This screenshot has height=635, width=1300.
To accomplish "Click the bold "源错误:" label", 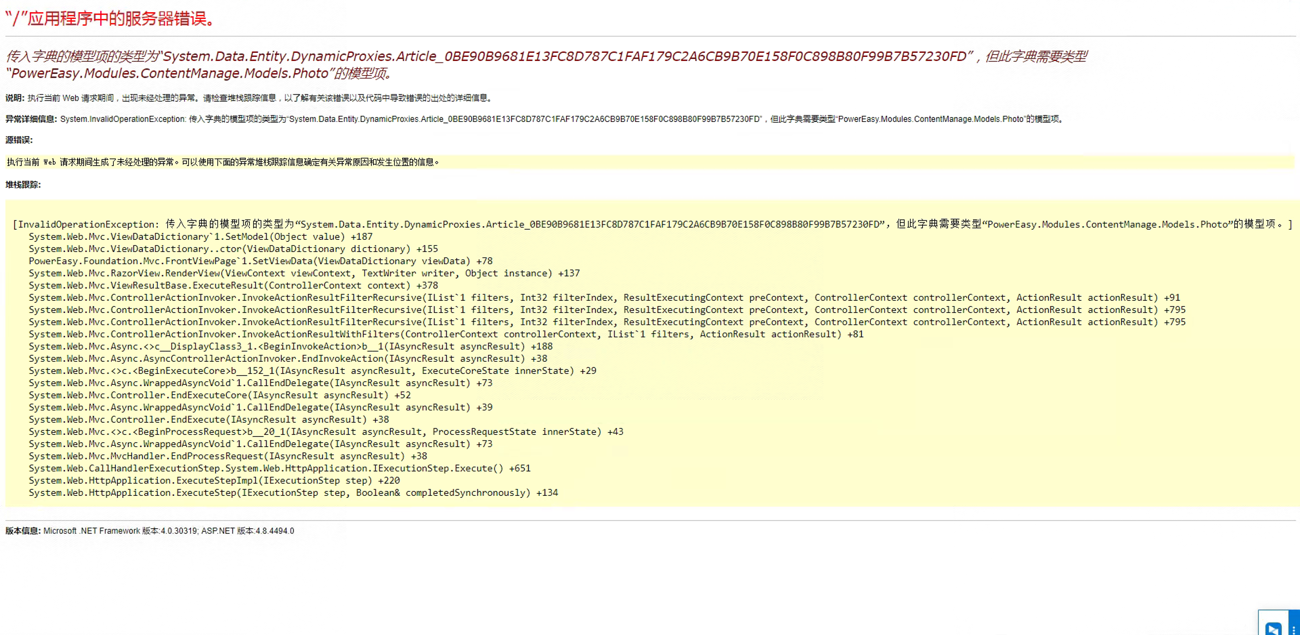I will [x=19, y=140].
